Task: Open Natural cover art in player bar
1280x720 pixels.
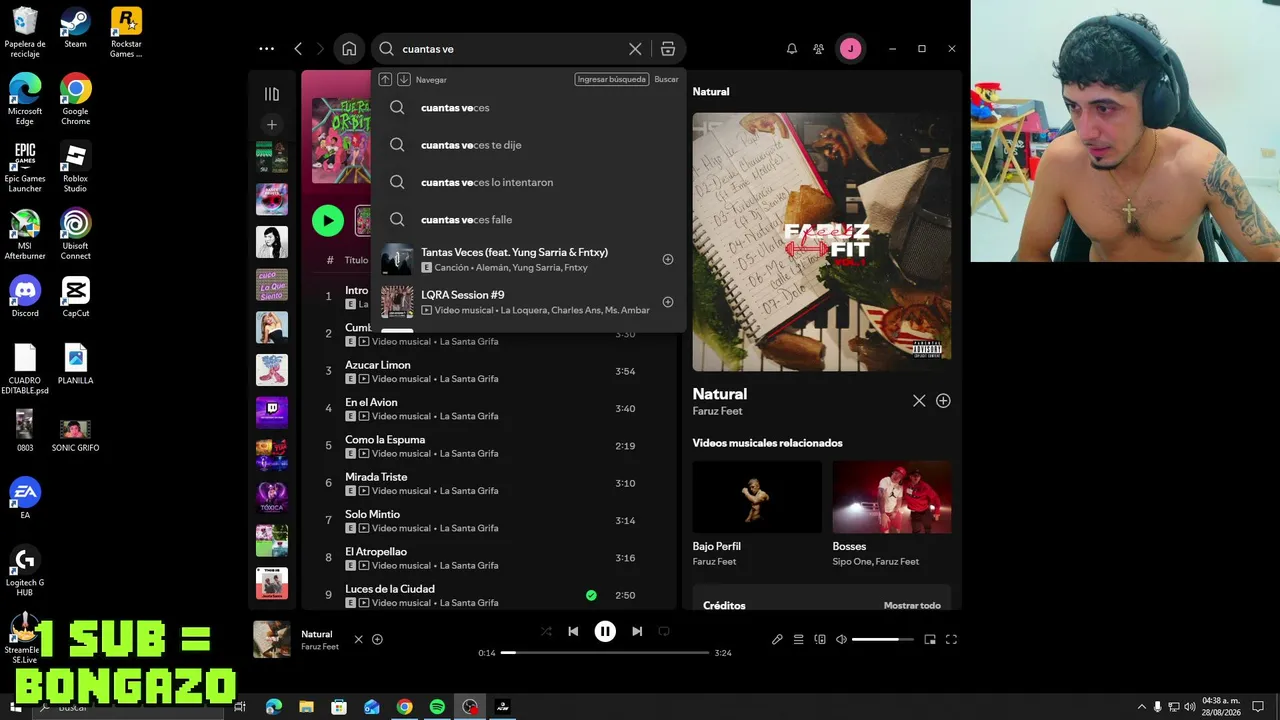Action: click(x=272, y=639)
